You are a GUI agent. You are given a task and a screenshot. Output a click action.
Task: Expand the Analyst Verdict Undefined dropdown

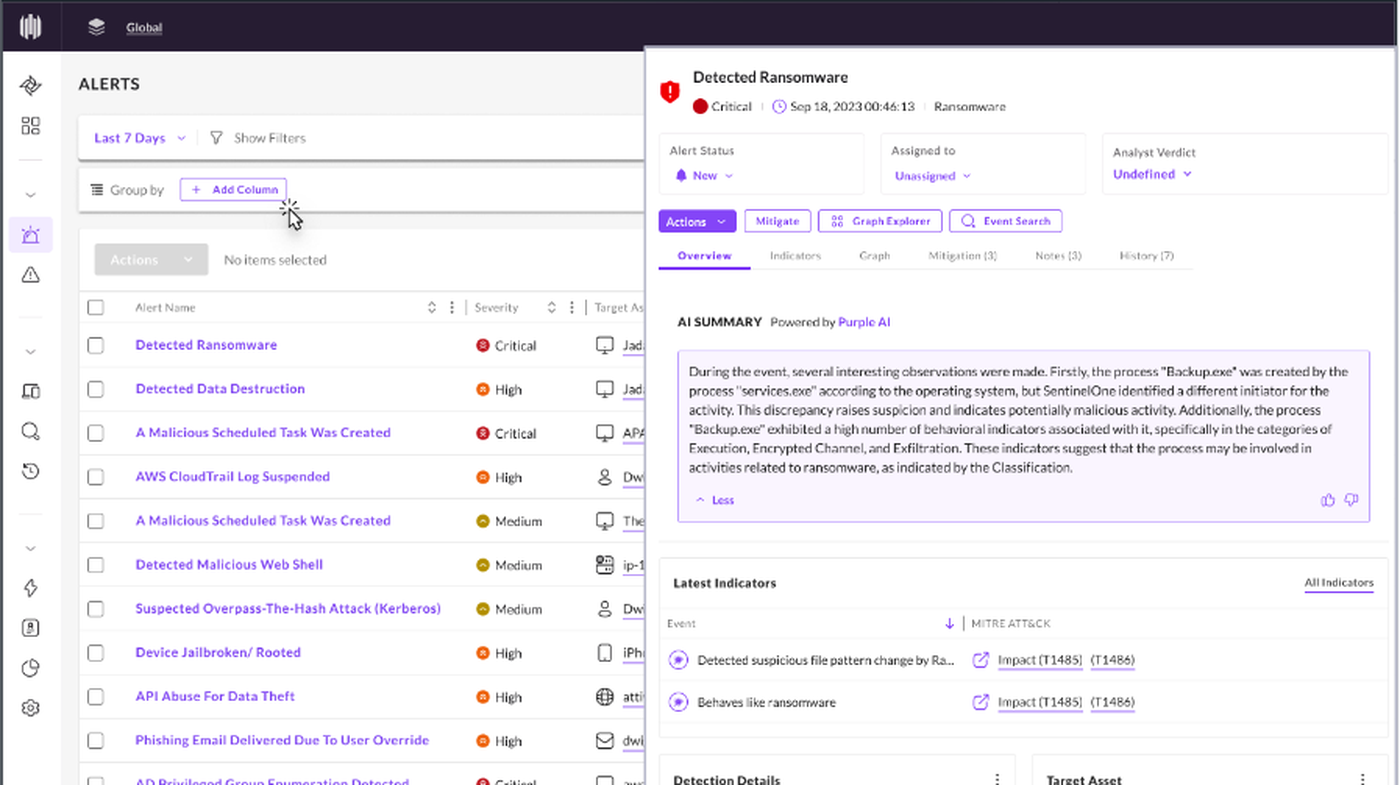pos(1152,174)
